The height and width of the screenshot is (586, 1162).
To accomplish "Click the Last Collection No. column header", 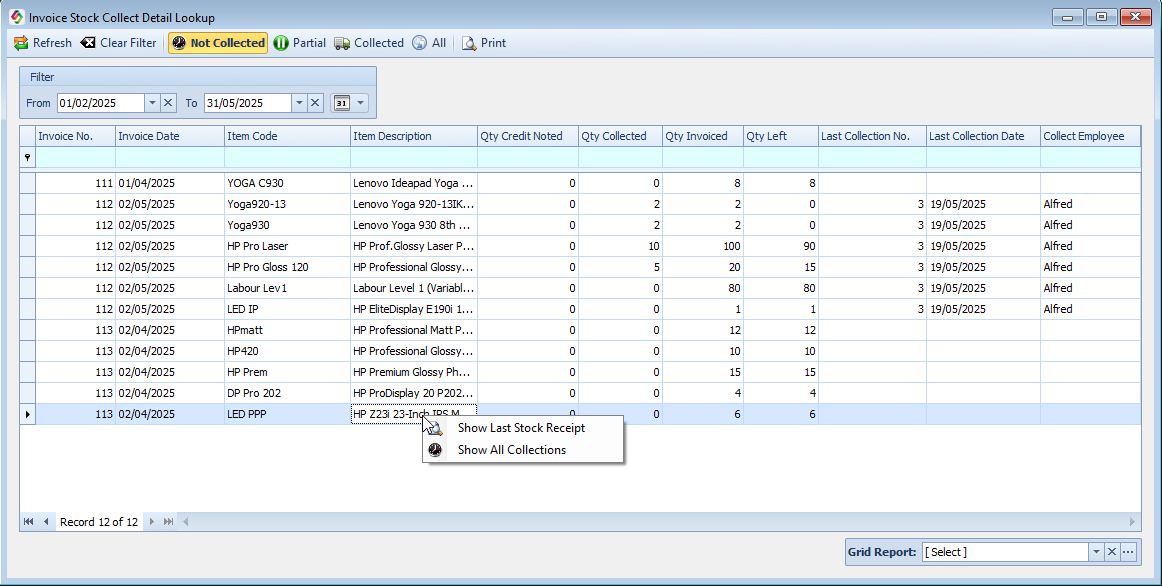I will [x=872, y=136].
